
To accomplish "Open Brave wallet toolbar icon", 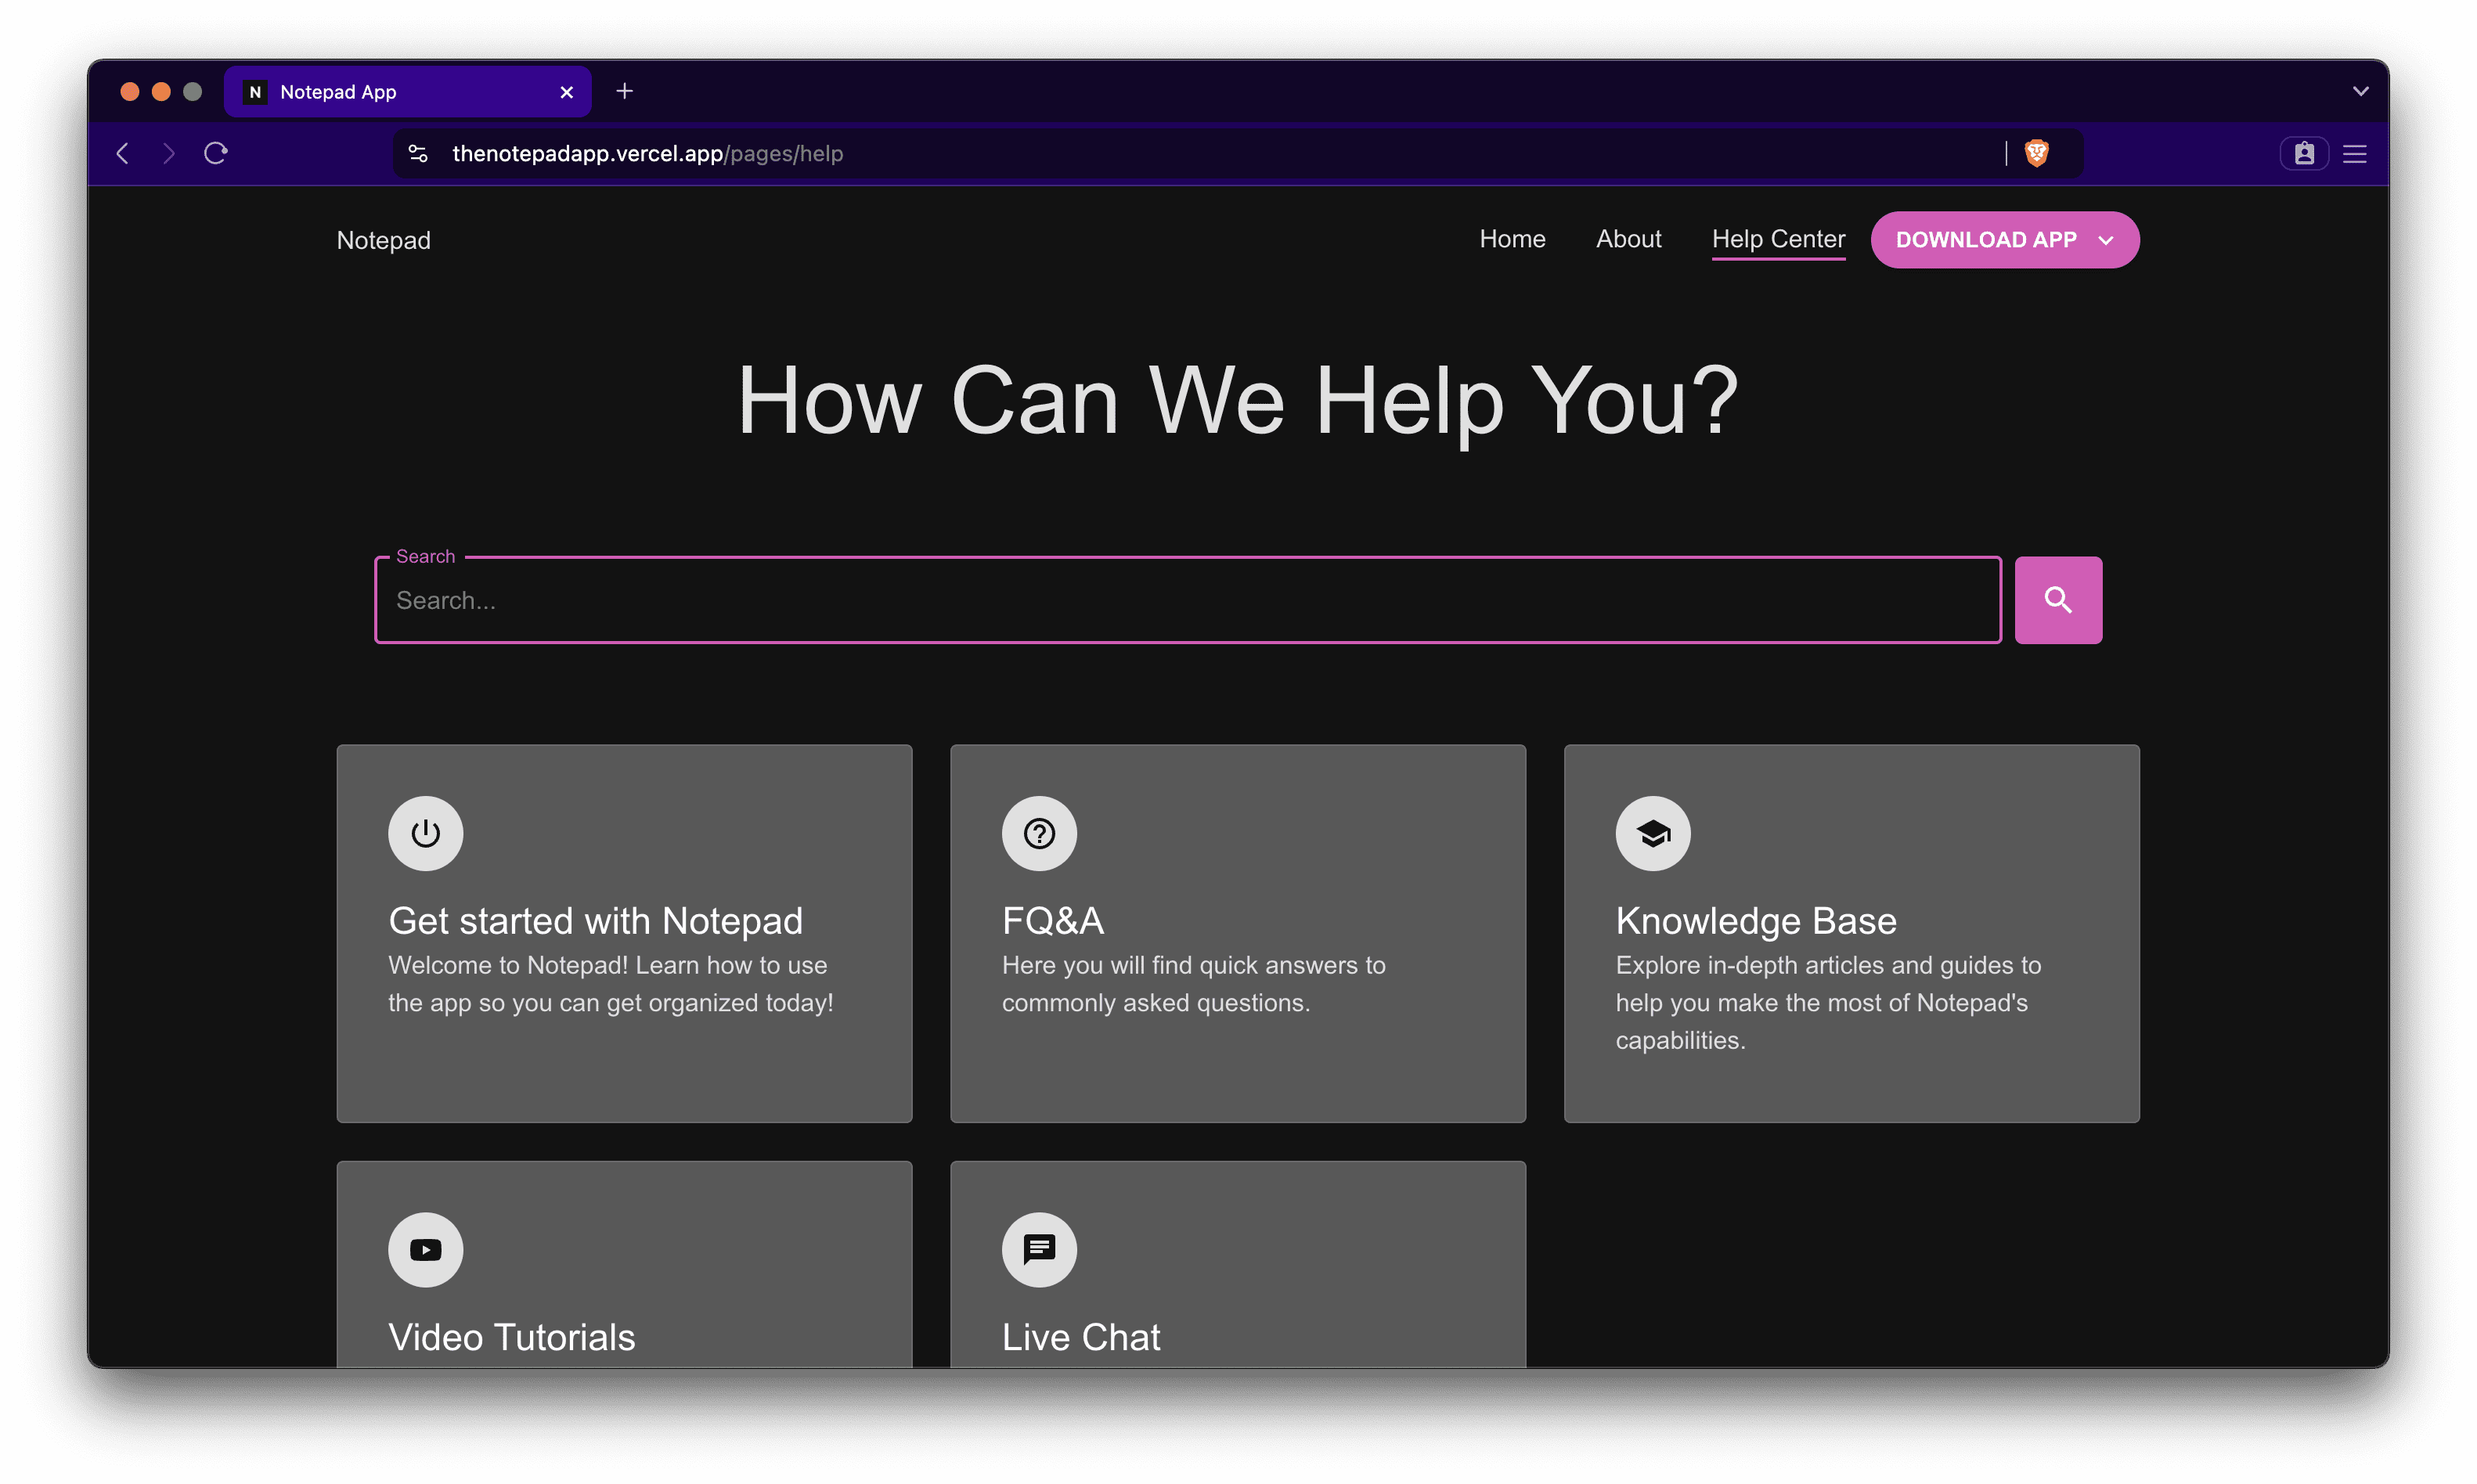I will pos(2304,153).
